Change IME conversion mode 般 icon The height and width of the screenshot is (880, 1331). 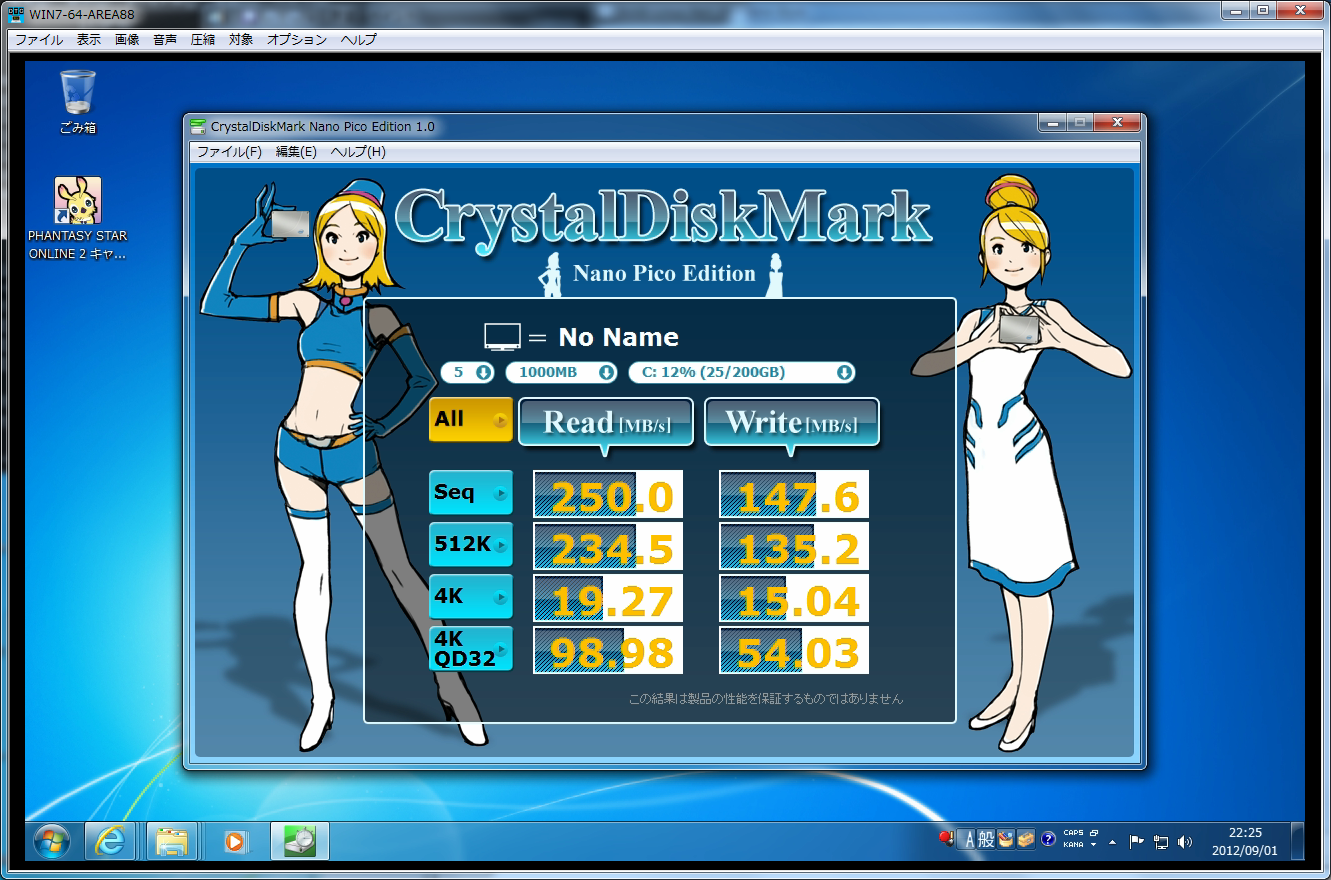coord(986,840)
